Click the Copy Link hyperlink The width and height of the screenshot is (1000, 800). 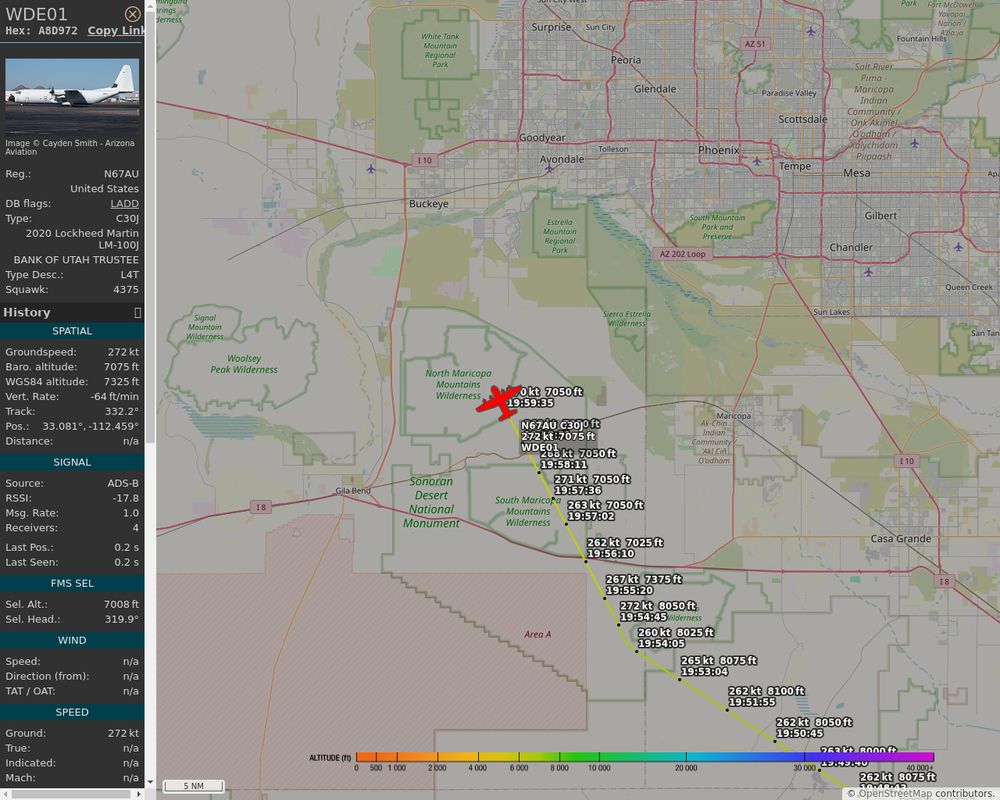[x=116, y=31]
